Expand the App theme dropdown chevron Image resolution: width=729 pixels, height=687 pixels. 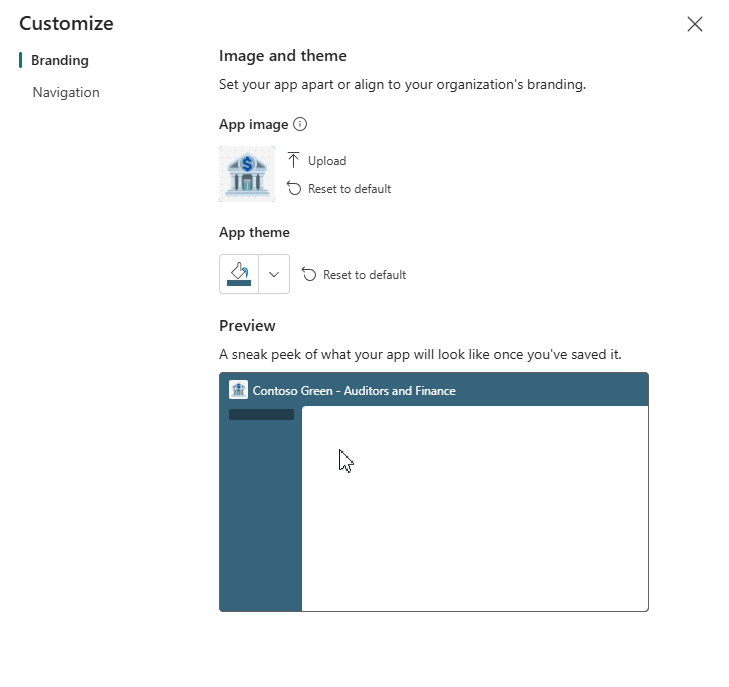pos(274,274)
